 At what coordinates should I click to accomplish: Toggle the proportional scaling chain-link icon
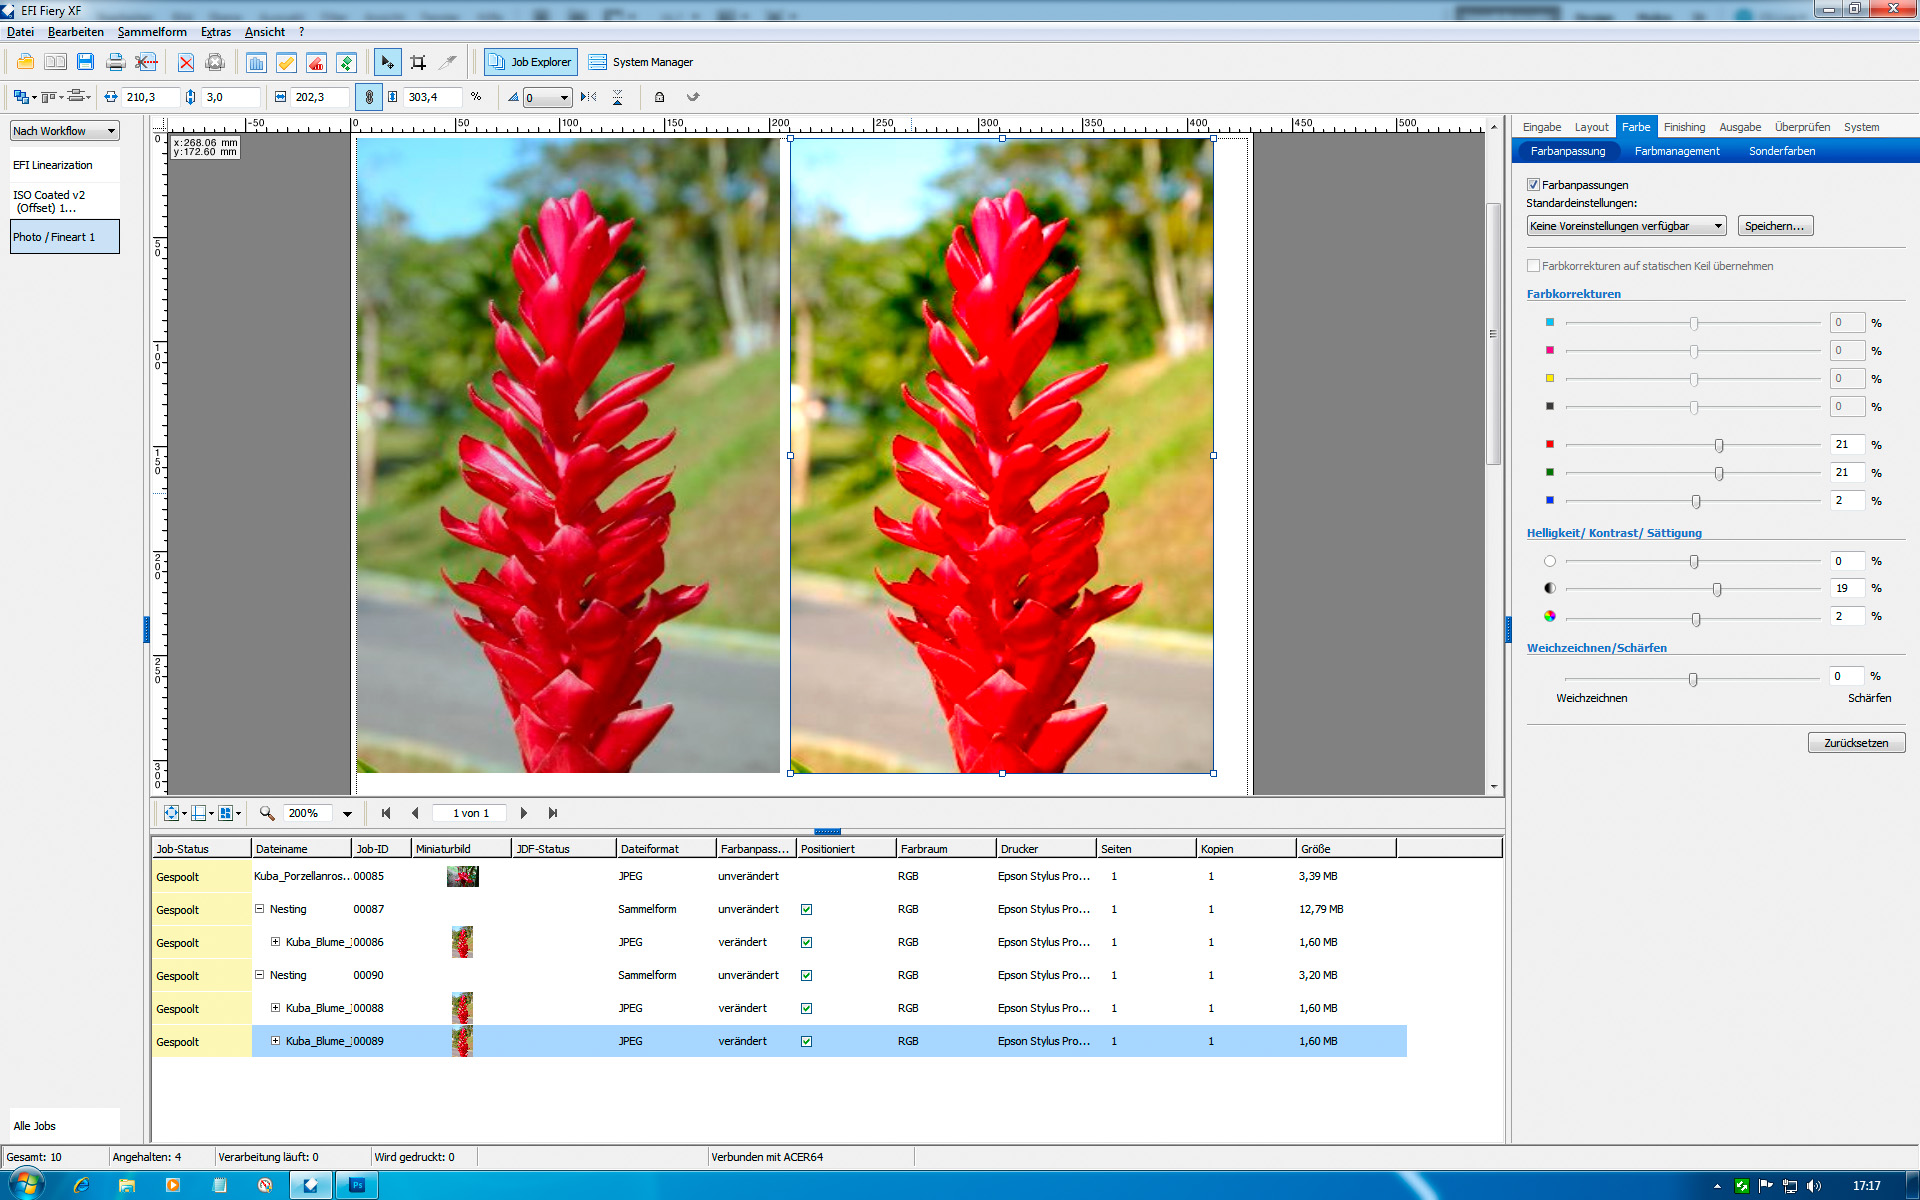coord(369,97)
